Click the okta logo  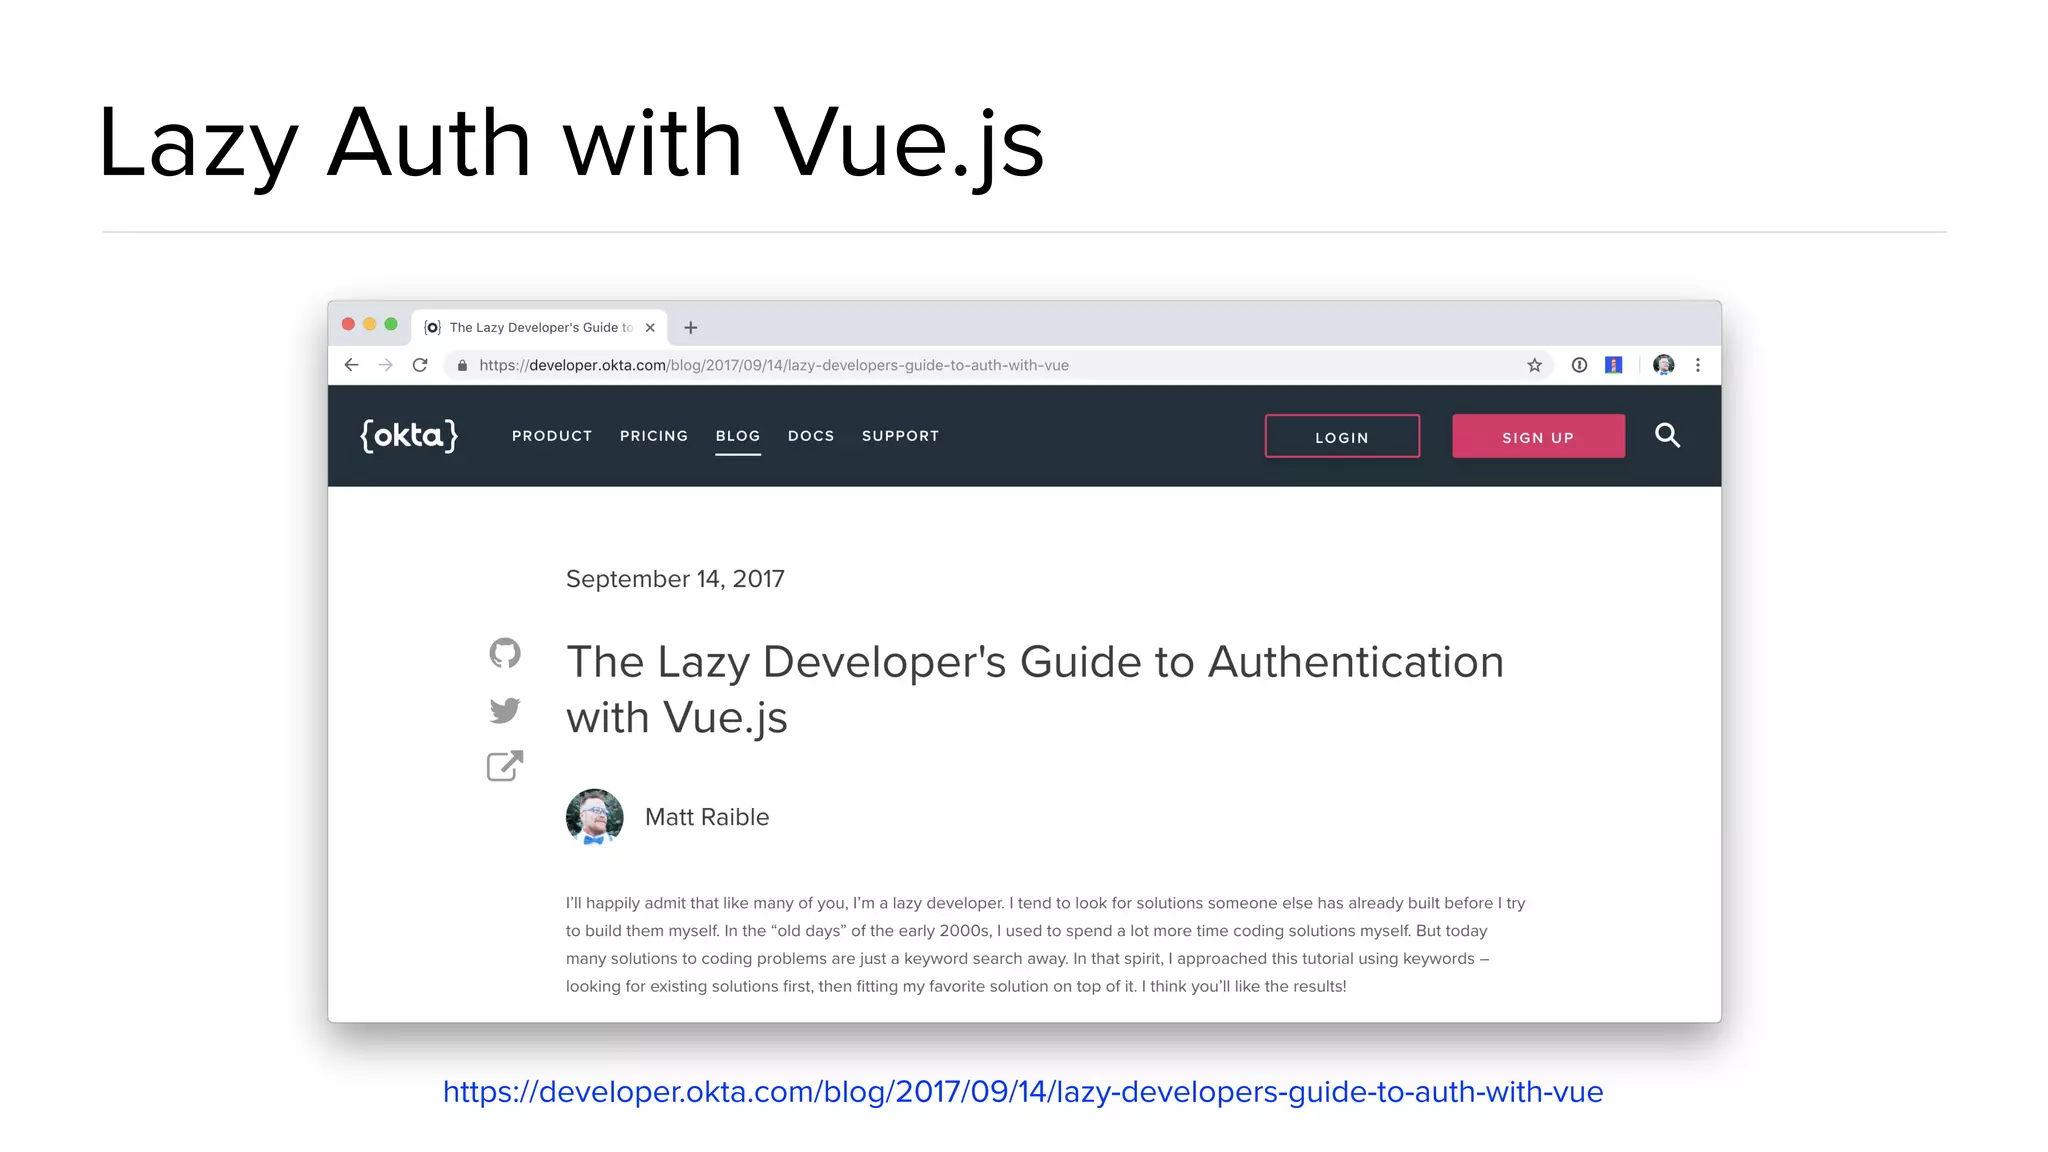pos(409,436)
